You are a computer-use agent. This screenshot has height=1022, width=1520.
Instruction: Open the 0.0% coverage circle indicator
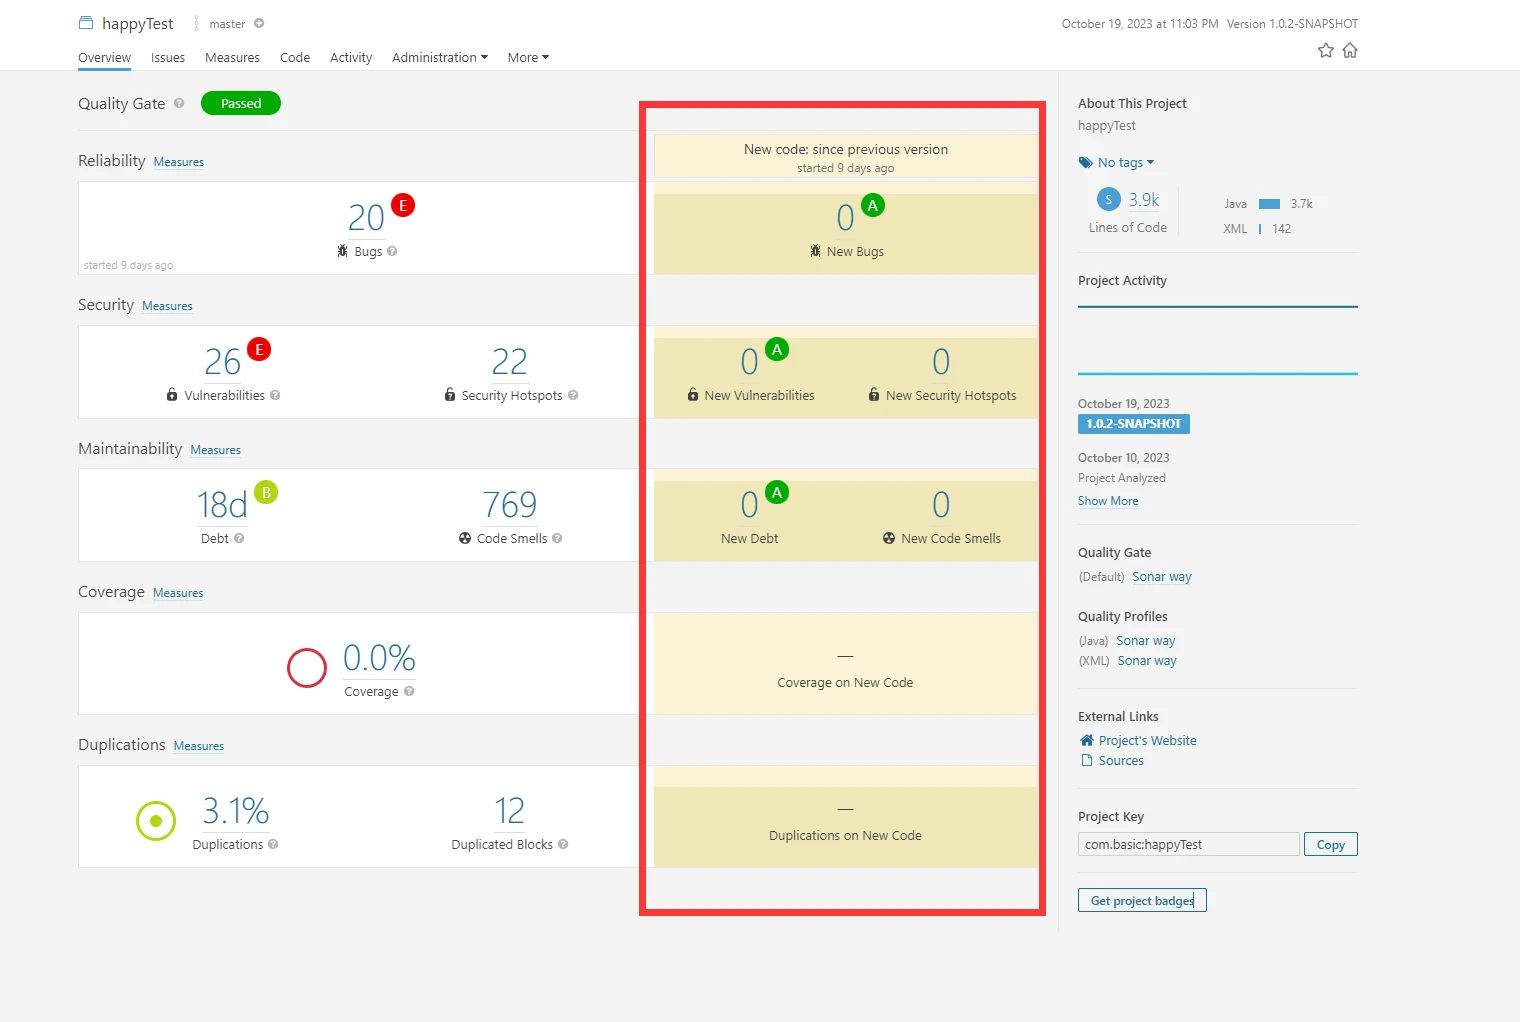click(307, 668)
